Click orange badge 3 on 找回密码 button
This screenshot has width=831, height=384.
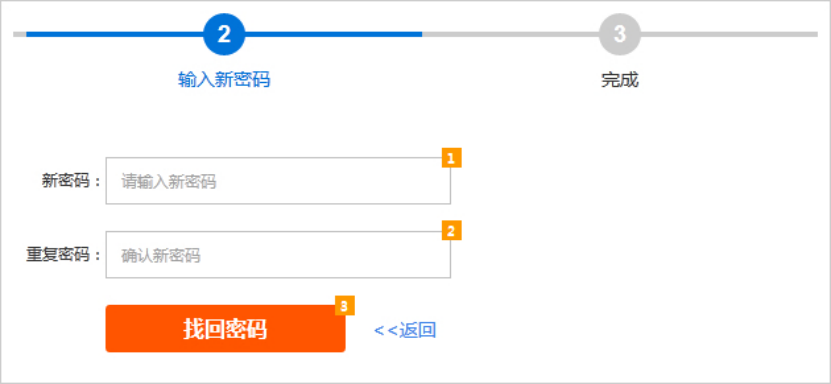(344, 306)
